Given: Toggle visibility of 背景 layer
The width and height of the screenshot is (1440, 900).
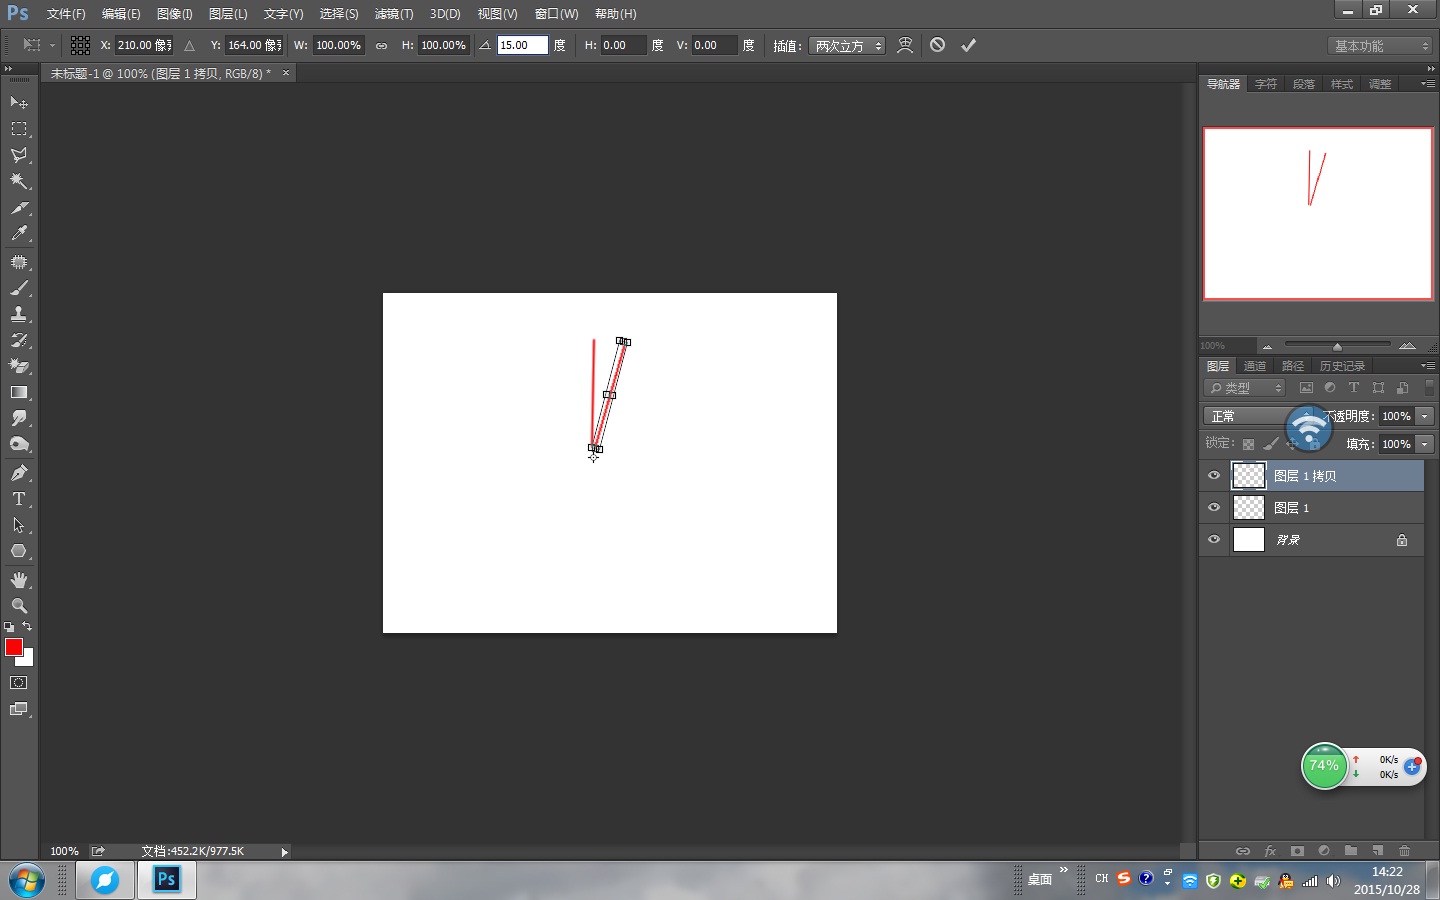Looking at the screenshot, I should coord(1214,540).
